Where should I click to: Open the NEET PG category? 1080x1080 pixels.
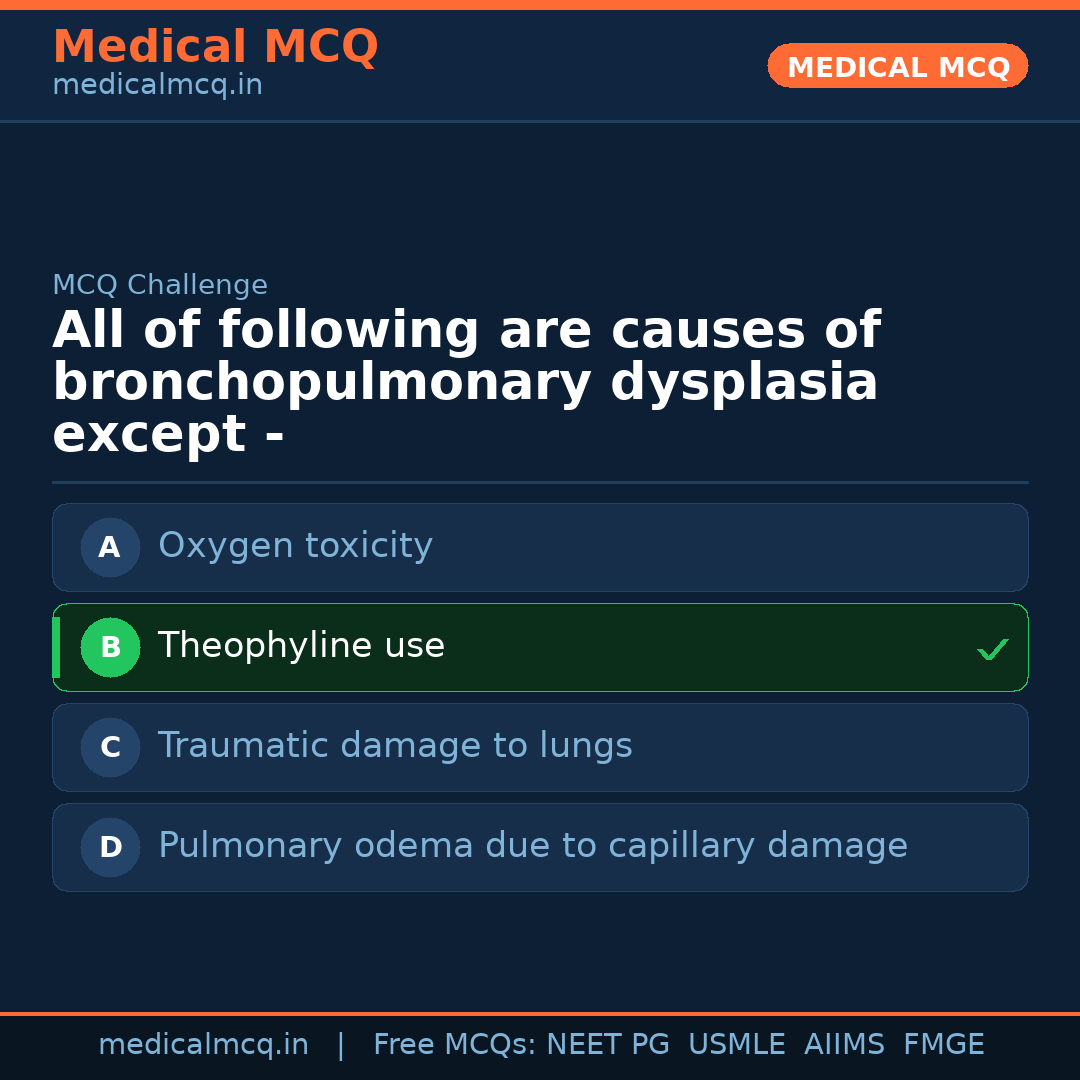tap(607, 1044)
